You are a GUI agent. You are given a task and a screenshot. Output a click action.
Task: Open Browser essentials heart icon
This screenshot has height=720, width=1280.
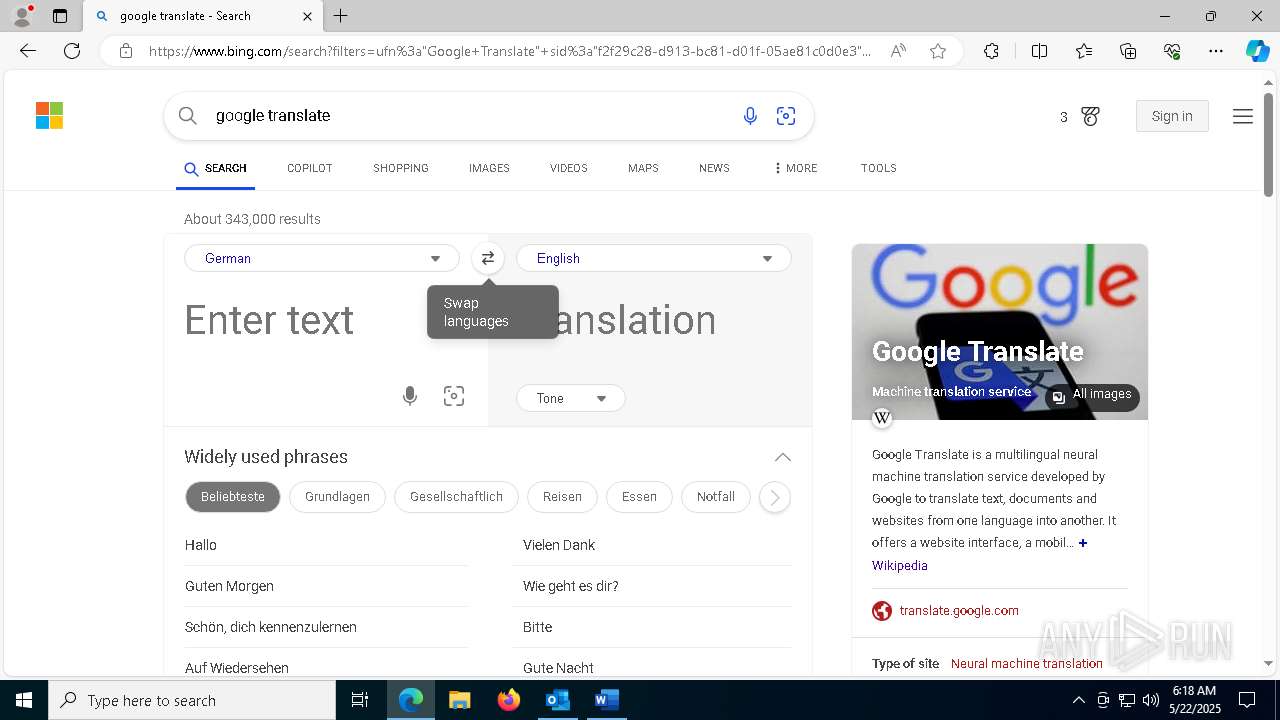1172,51
